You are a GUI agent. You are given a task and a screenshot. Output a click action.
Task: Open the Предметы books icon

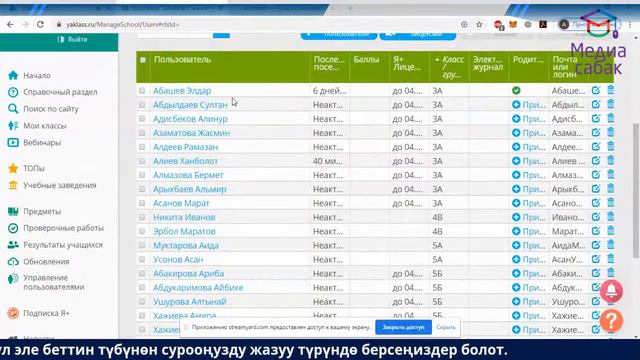(x=13, y=211)
